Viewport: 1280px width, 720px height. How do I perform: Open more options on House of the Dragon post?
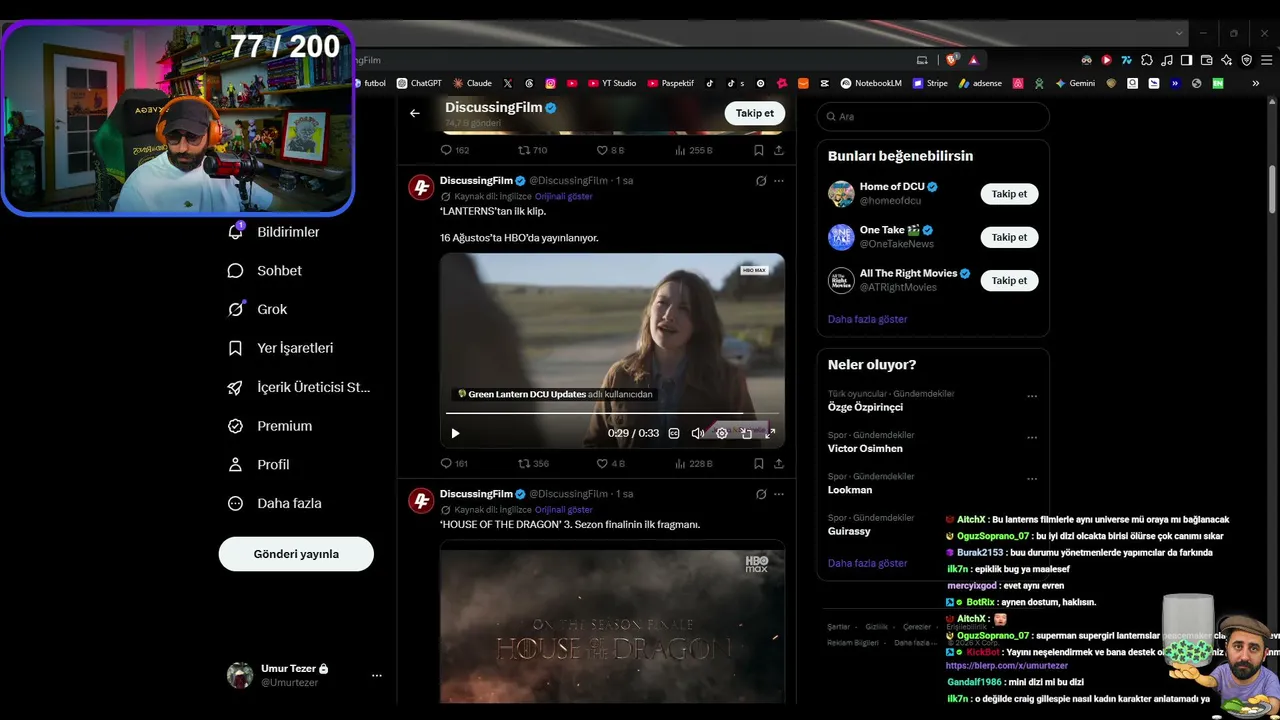[779, 494]
